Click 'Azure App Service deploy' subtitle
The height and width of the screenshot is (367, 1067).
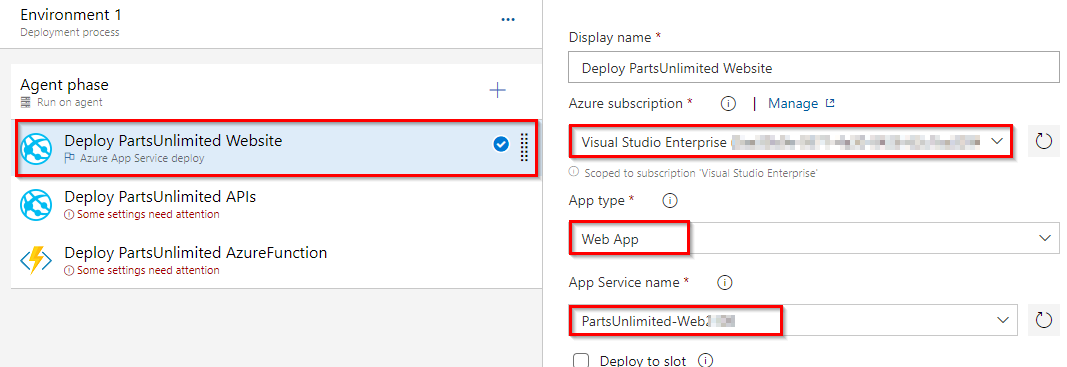(142, 159)
